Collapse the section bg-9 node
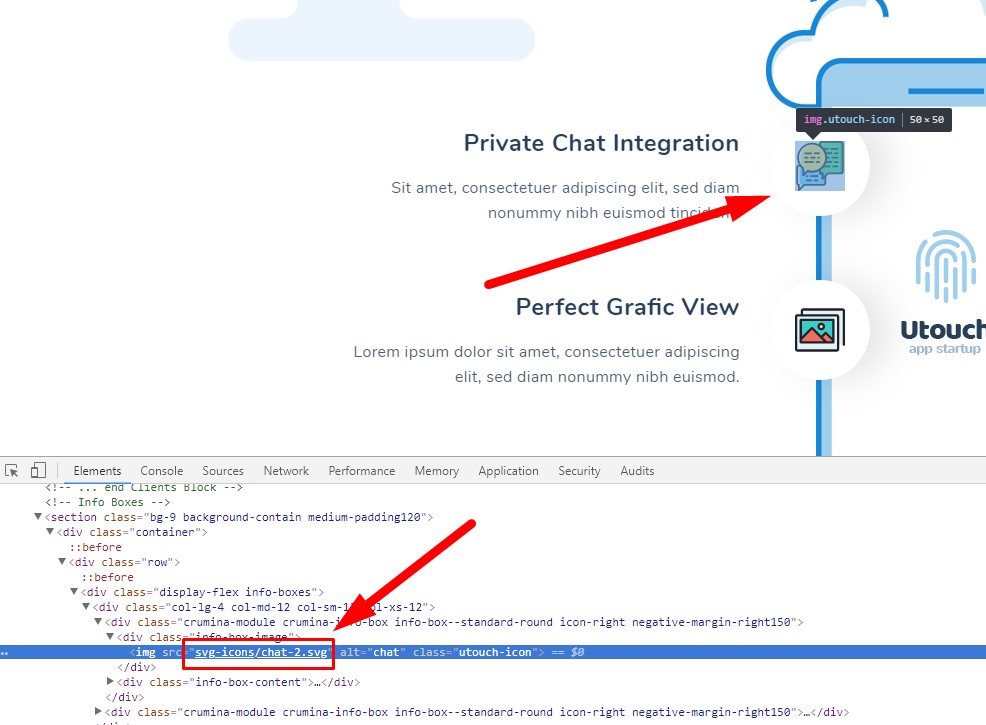 38,517
